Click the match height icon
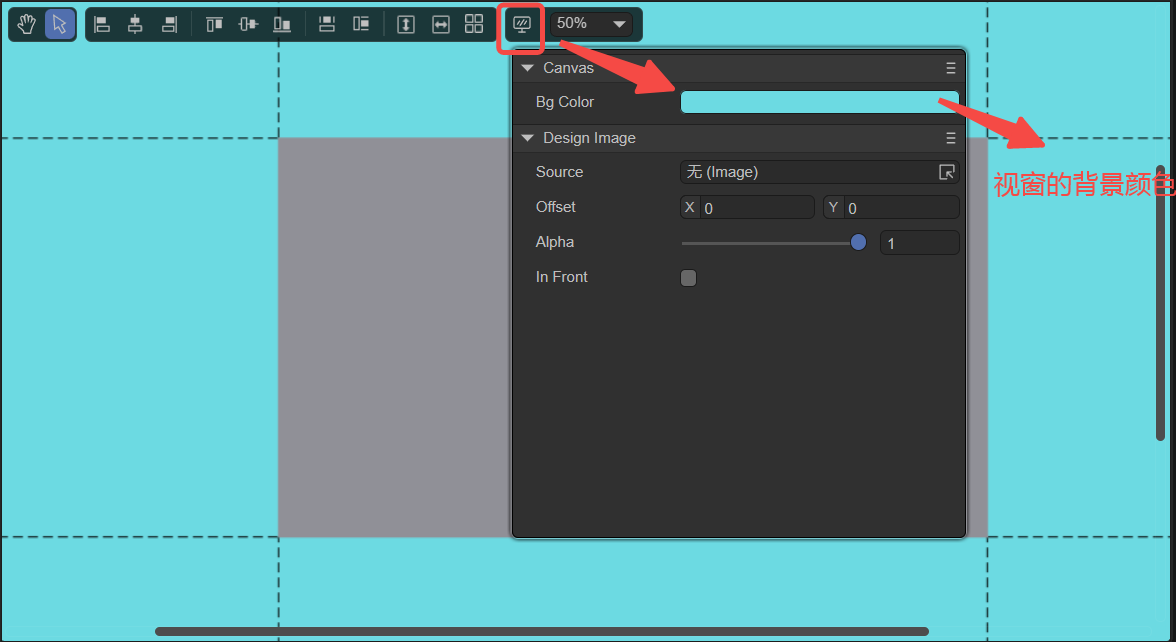 406,24
